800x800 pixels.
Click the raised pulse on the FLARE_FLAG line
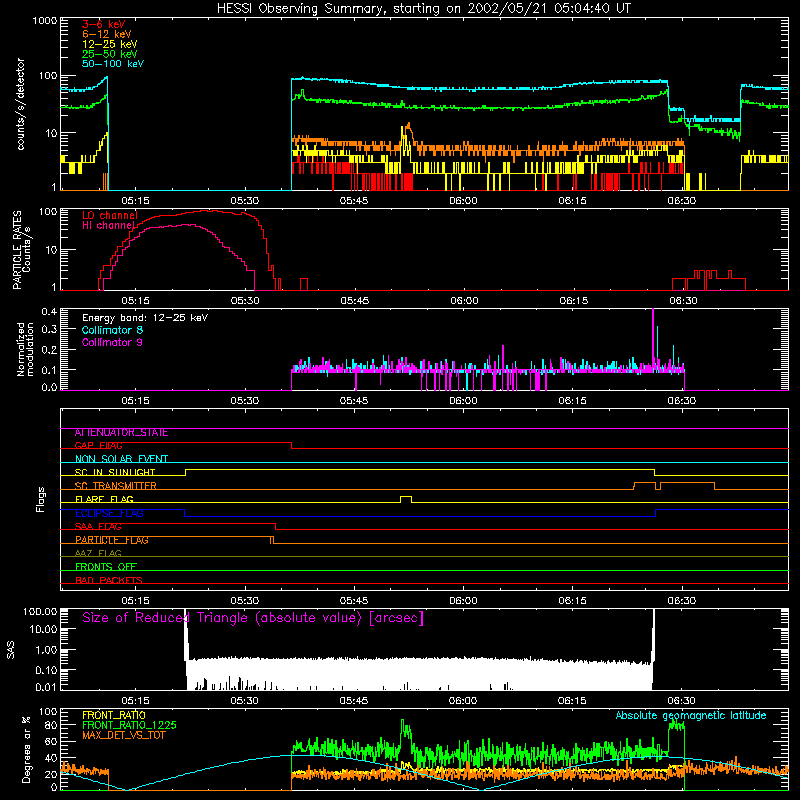click(x=406, y=499)
